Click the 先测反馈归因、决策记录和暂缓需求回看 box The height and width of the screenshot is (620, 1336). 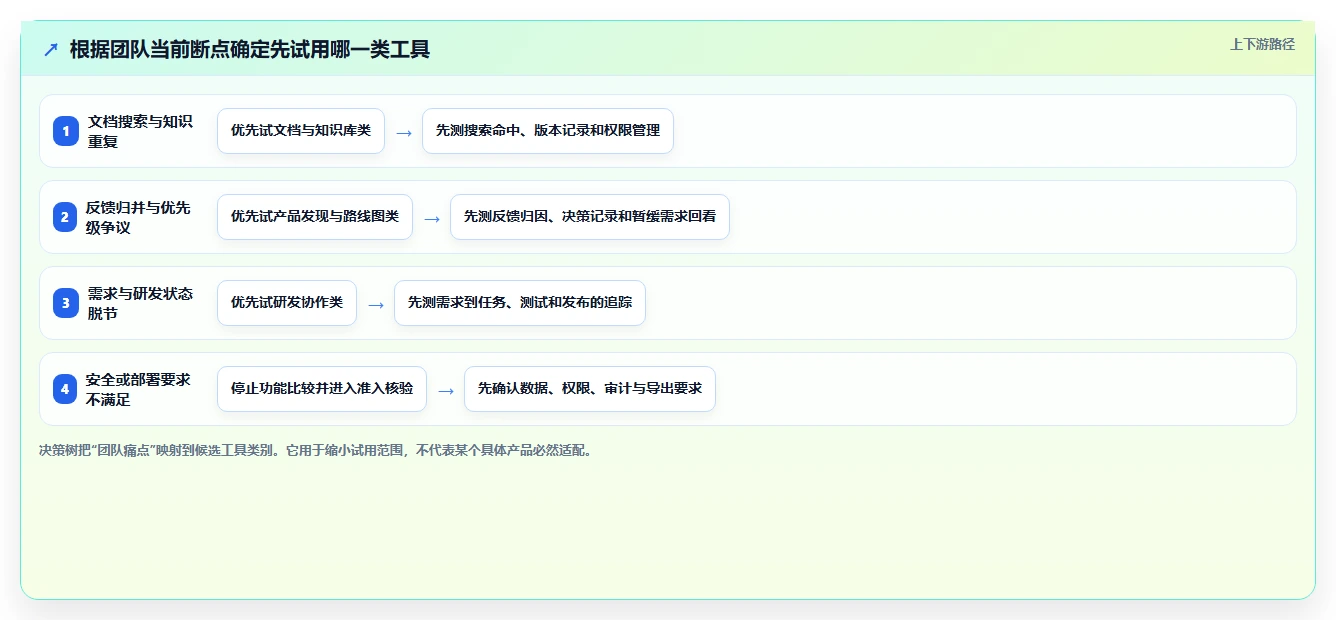click(590, 217)
